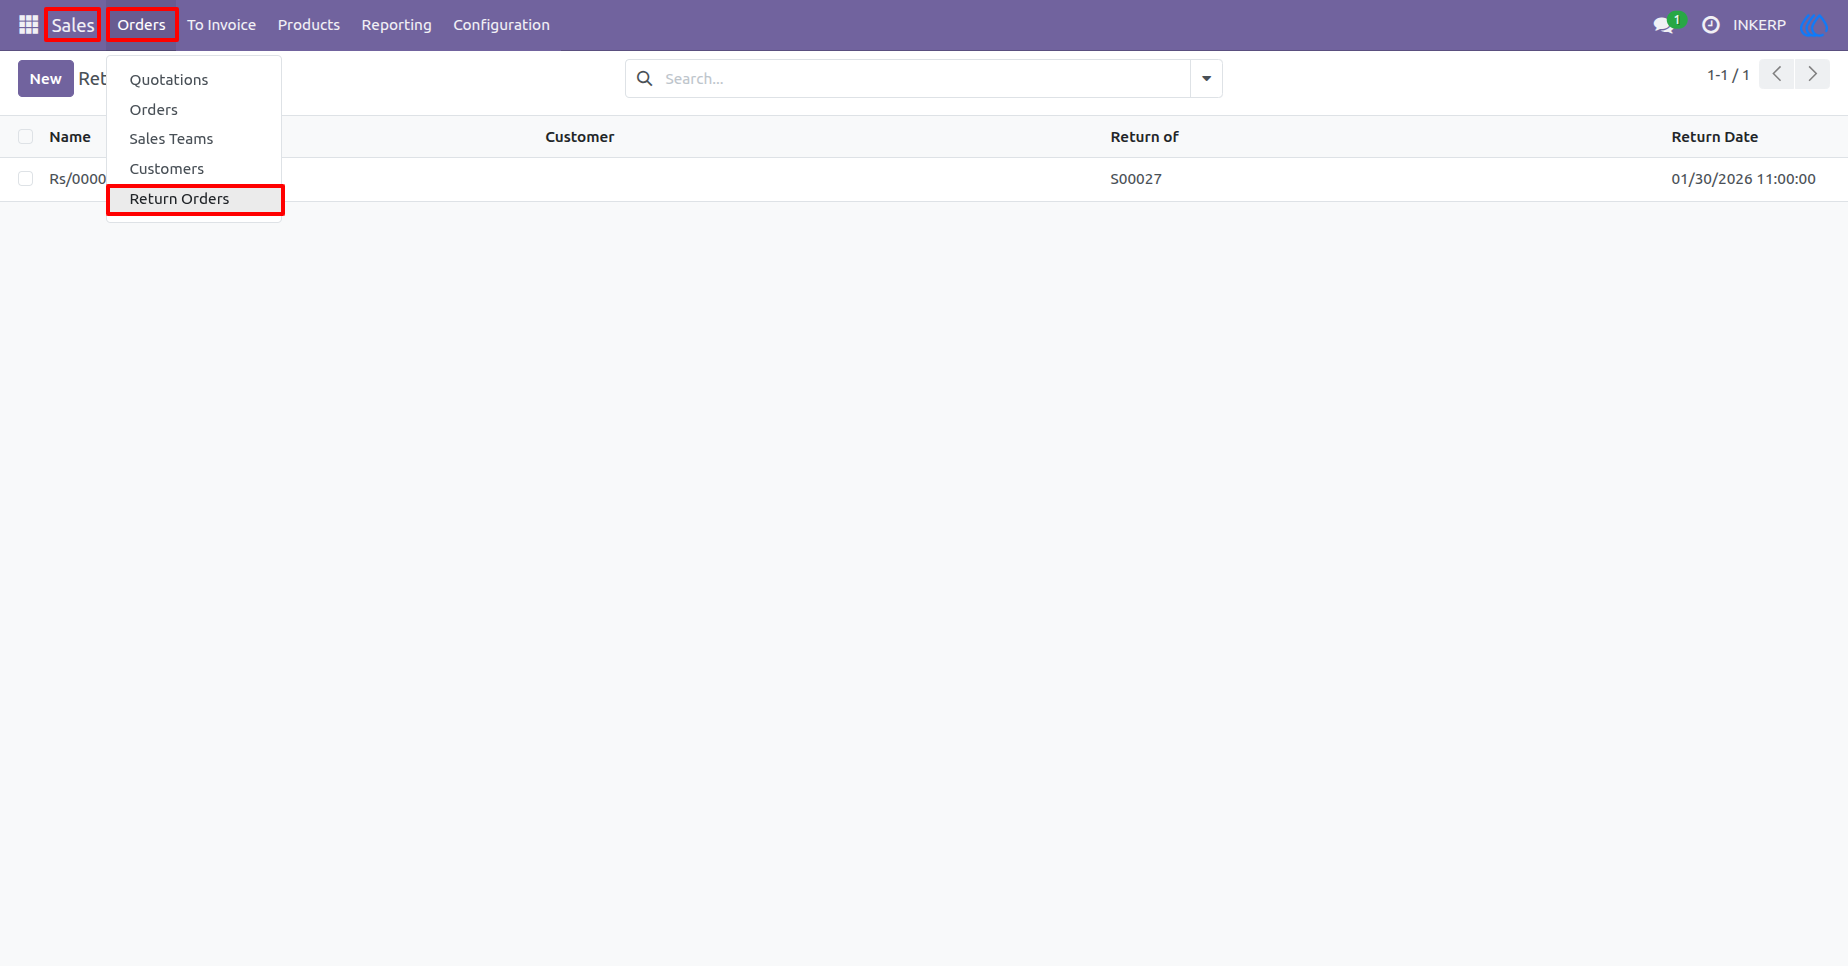
Task: Click the 01/30/2026 11:00:00 date cell
Action: coord(1743,179)
